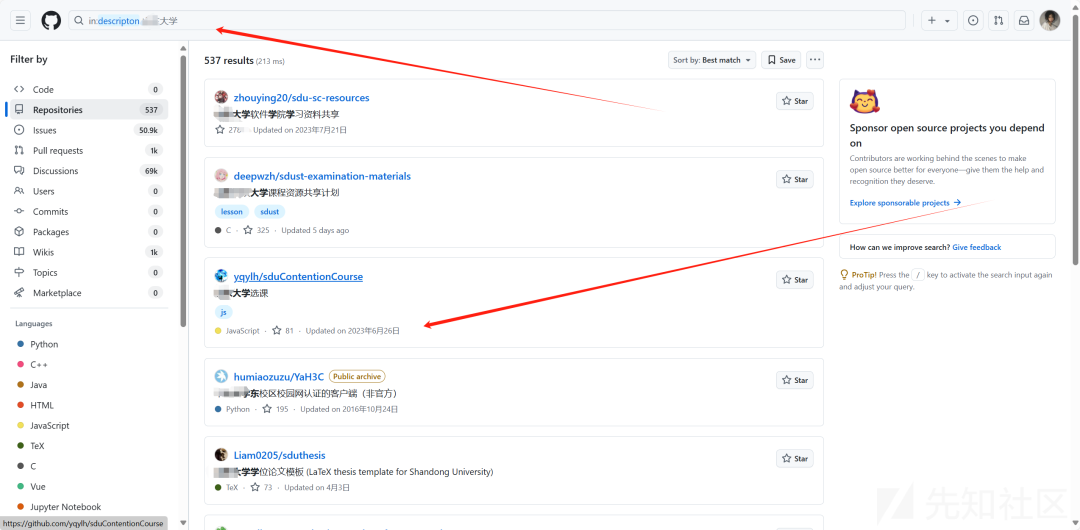Open the issues icon in header
The height and width of the screenshot is (530, 1080).
tap(973, 21)
